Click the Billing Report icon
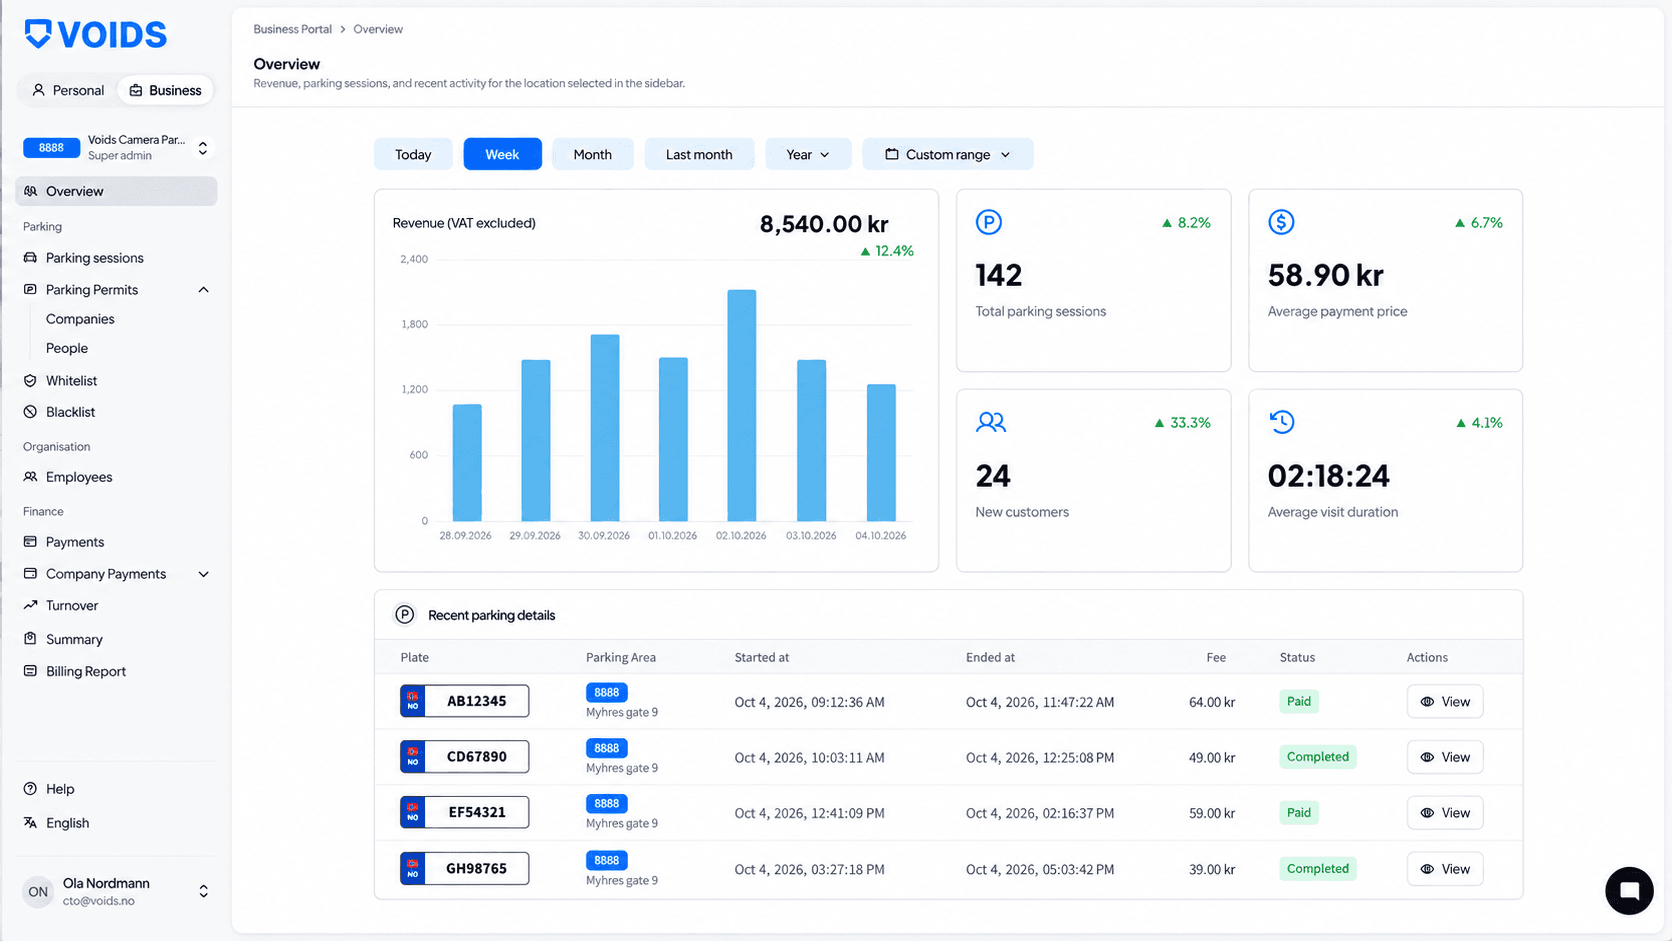The image size is (1672, 941). (30, 671)
